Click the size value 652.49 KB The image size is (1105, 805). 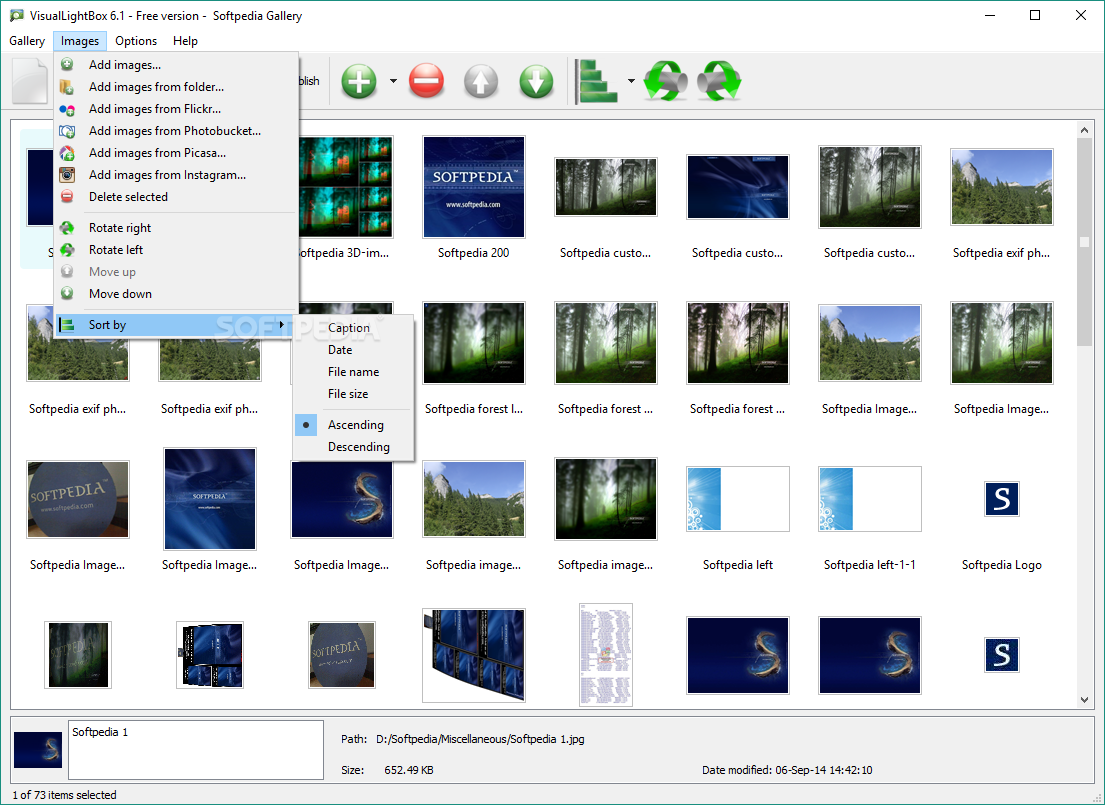[409, 770]
